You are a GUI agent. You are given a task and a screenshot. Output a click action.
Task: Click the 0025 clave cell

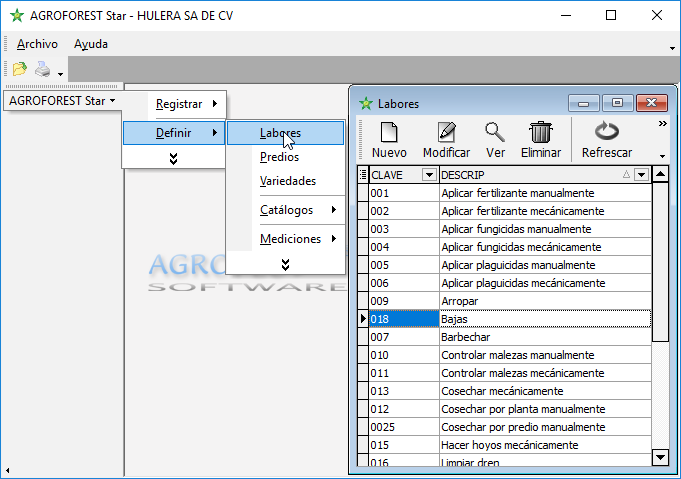tap(404, 427)
